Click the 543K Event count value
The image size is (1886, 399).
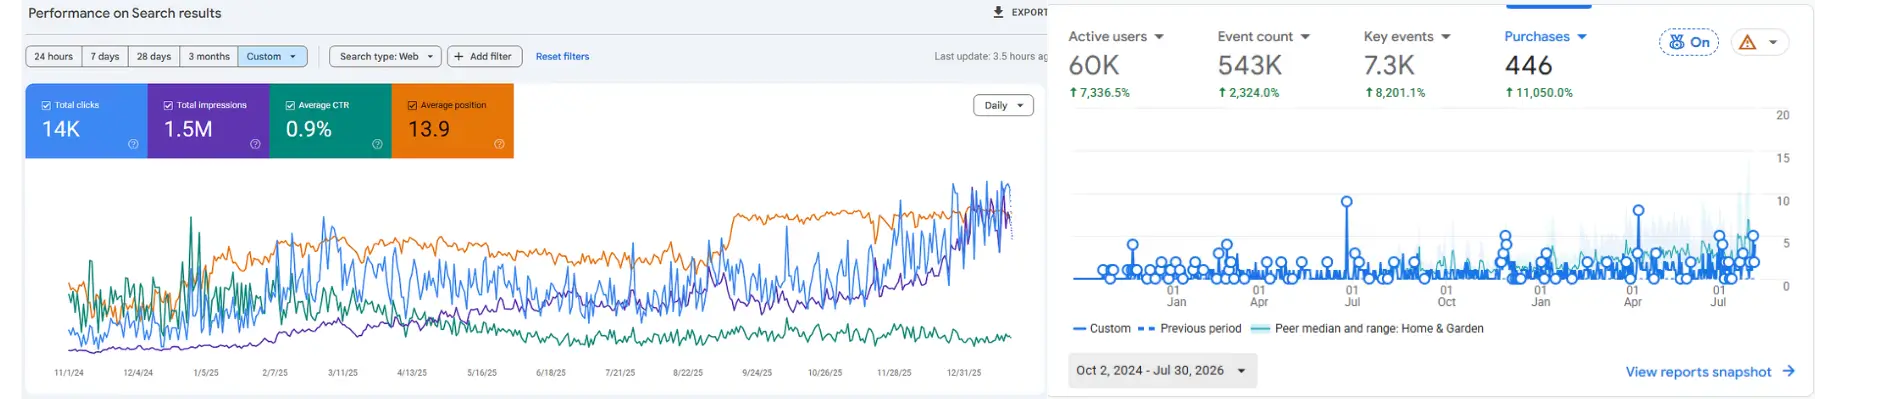click(1249, 65)
